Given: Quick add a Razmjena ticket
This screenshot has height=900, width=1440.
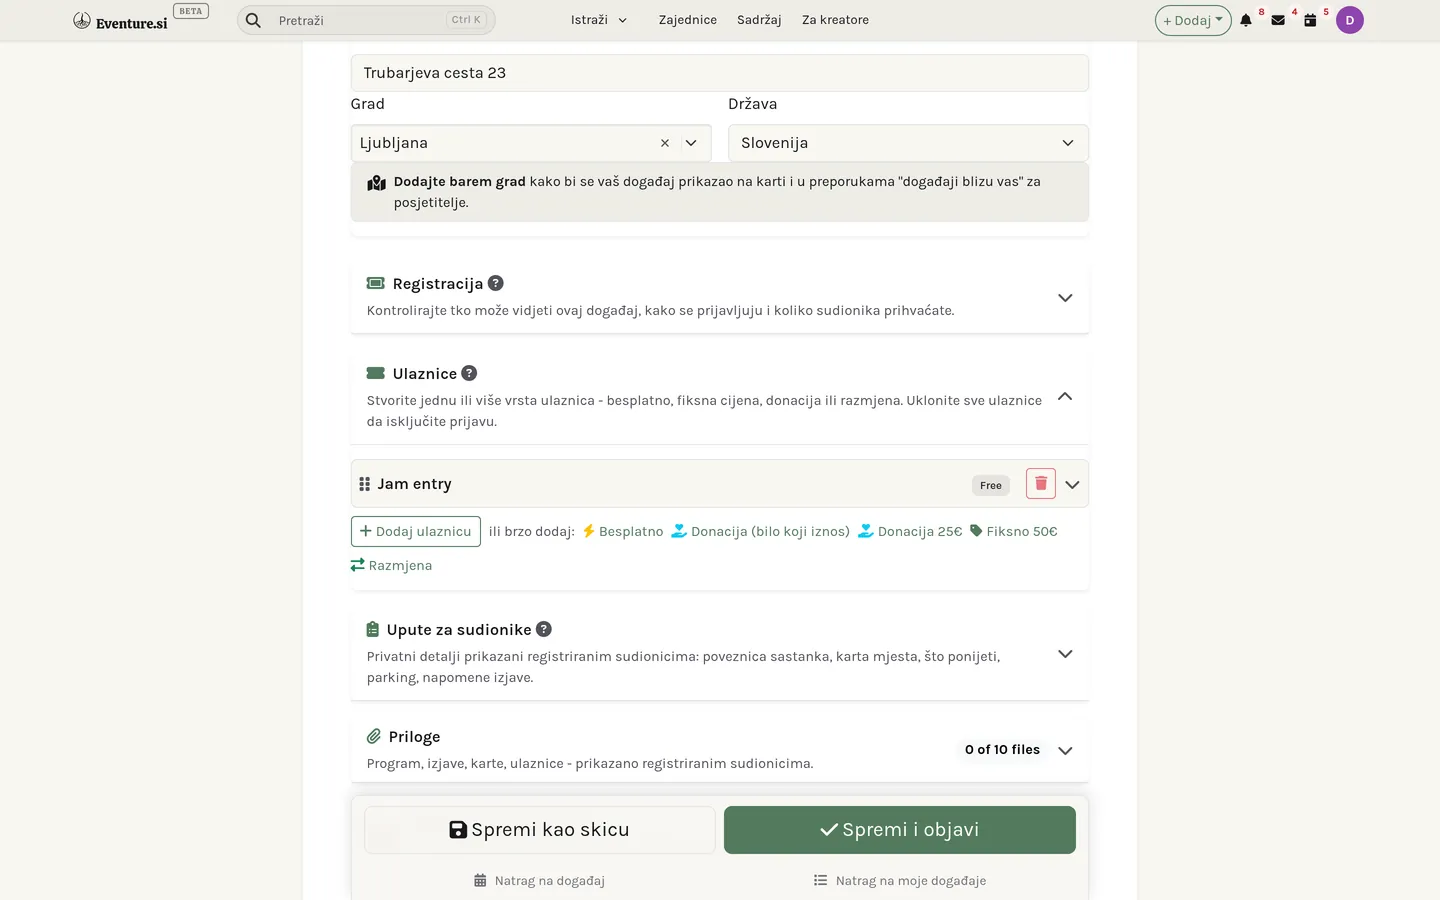Looking at the screenshot, I should pos(391,565).
